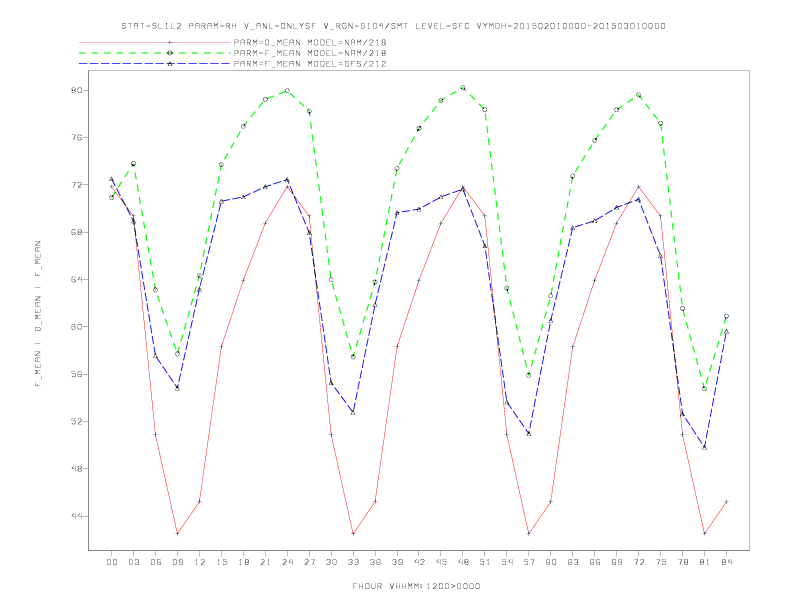Select legend entry PARM=O_MEAN MODEL=NAM/218
The height and width of the screenshot is (612, 792).
[x=310, y=42]
